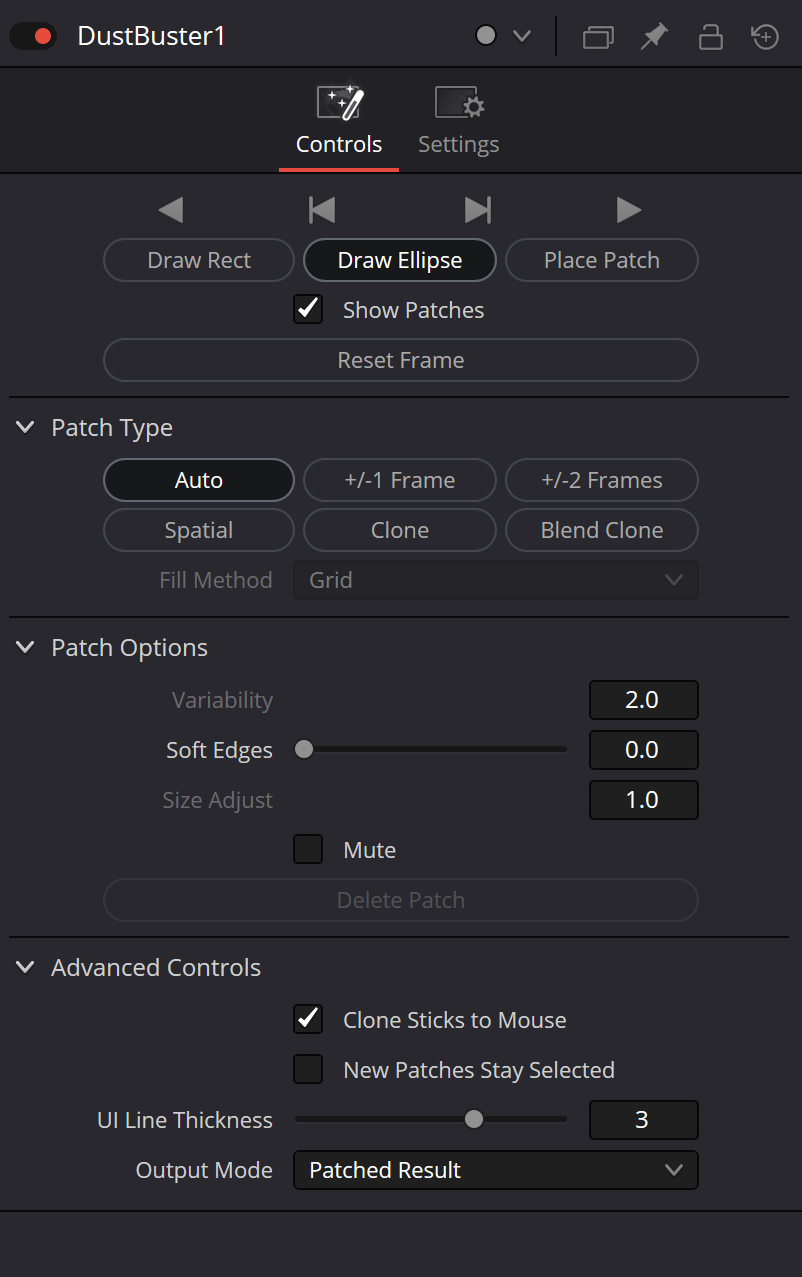Click the Soft Edges label
Image resolution: width=802 pixels, height=1277 pixels.
tap(219, 750)
